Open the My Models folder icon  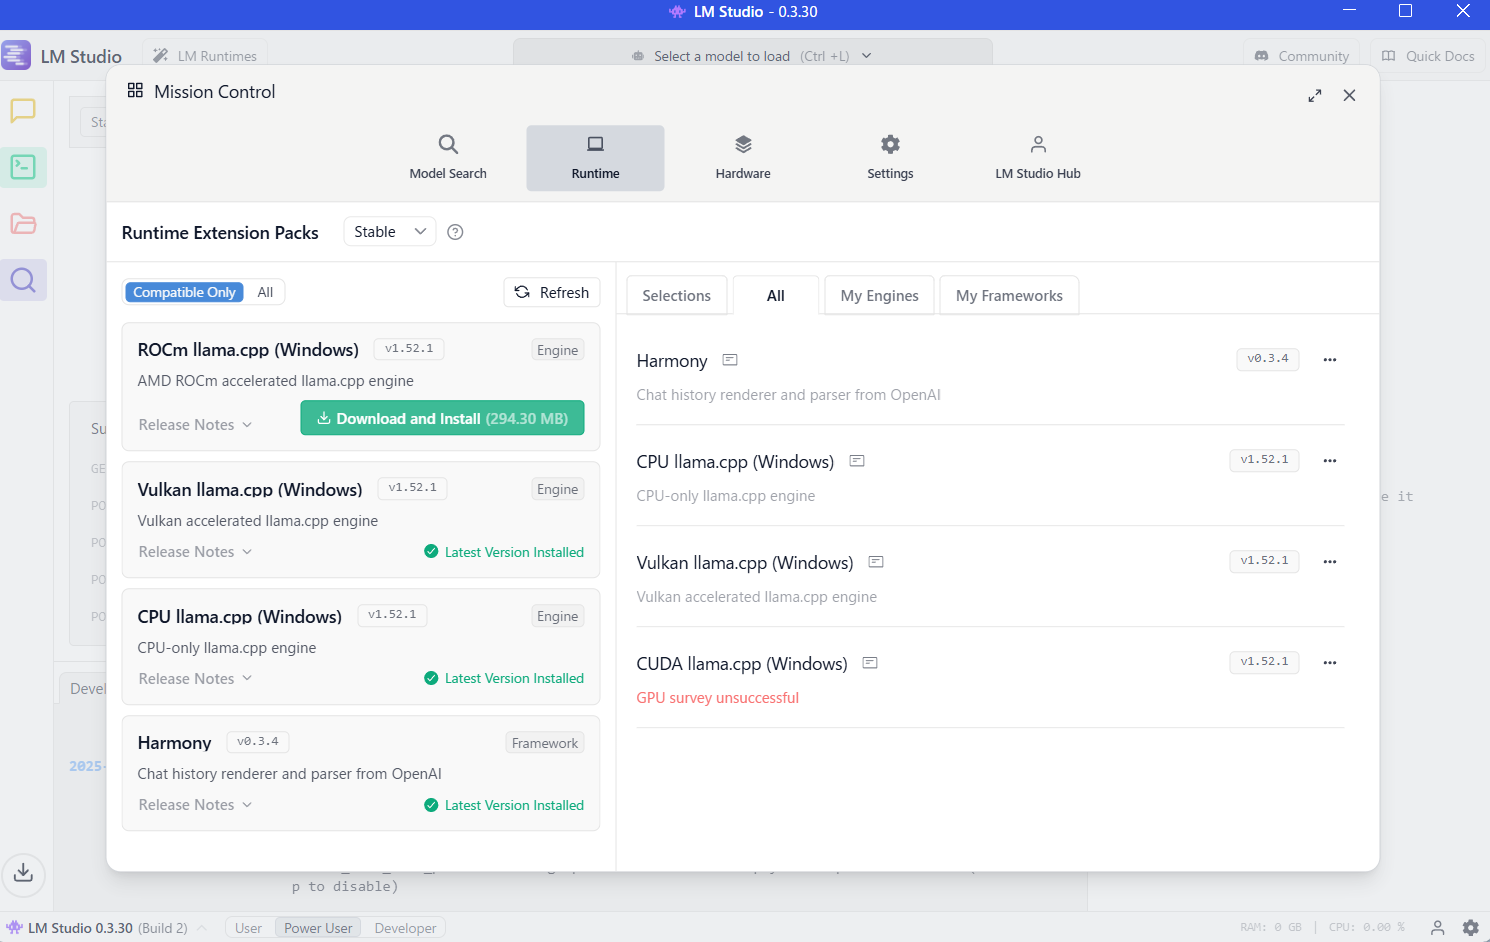click(x=23, y=224)
